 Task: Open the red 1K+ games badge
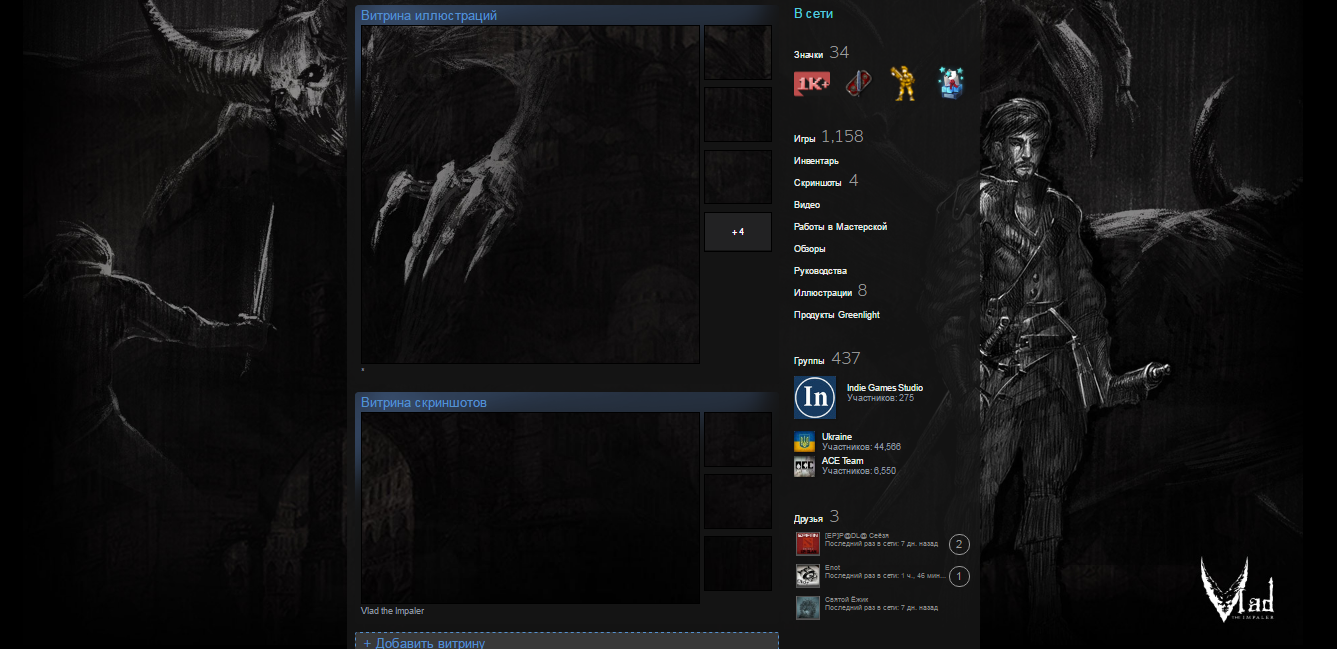811,84
